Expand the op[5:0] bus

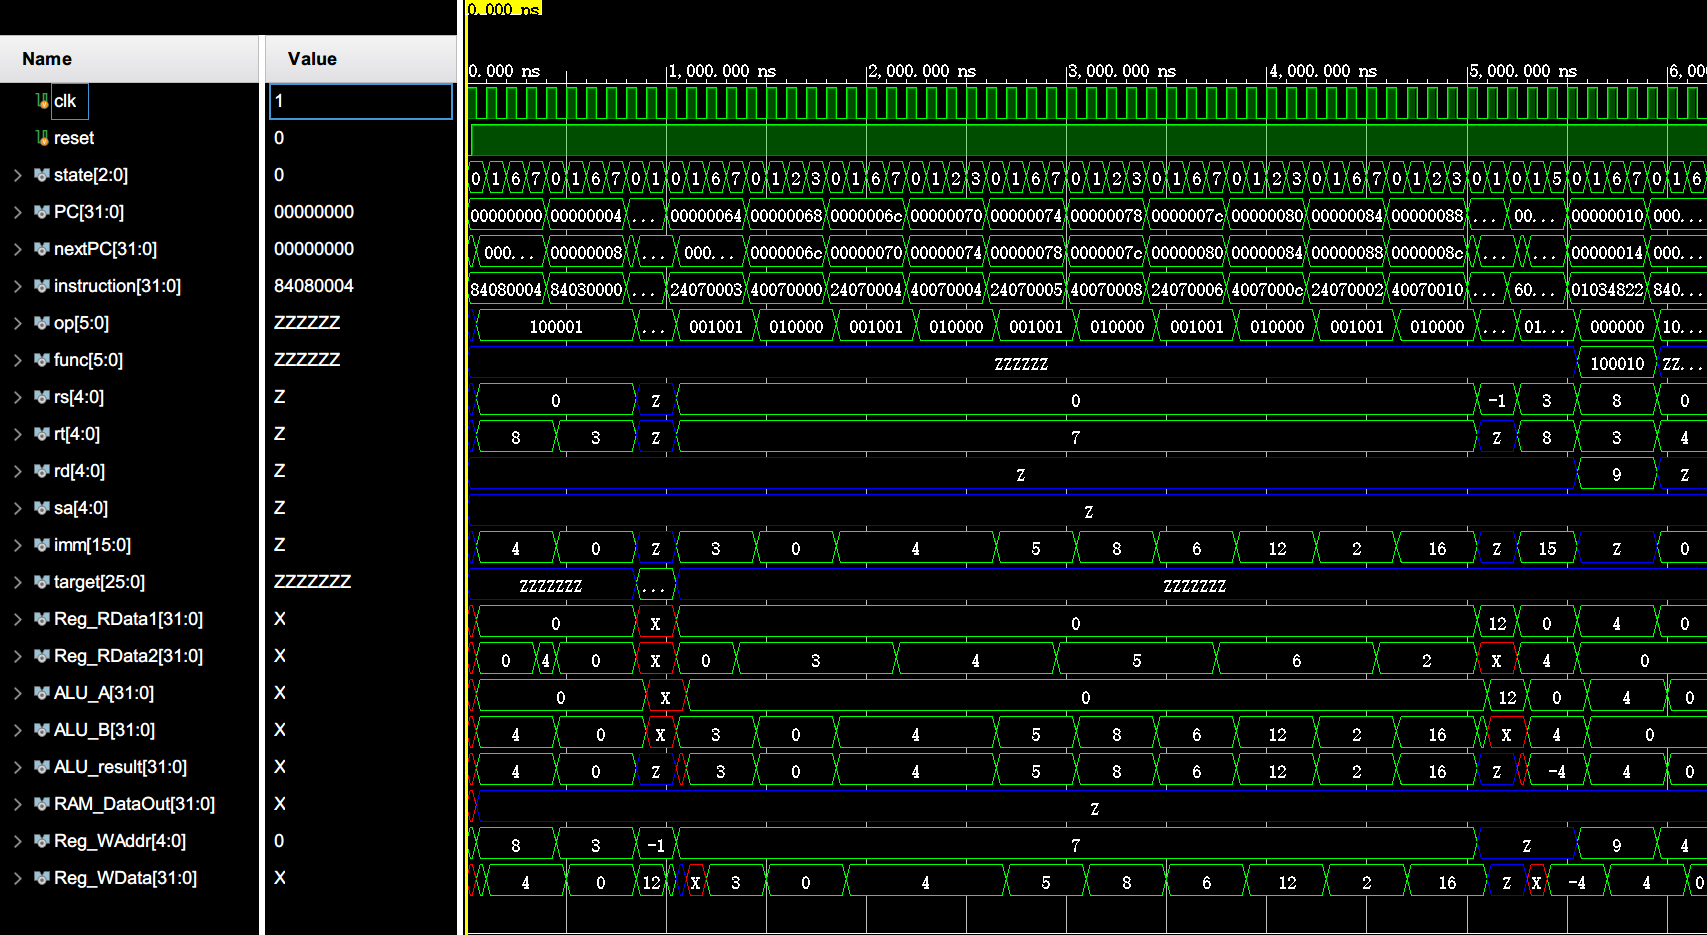18,323
